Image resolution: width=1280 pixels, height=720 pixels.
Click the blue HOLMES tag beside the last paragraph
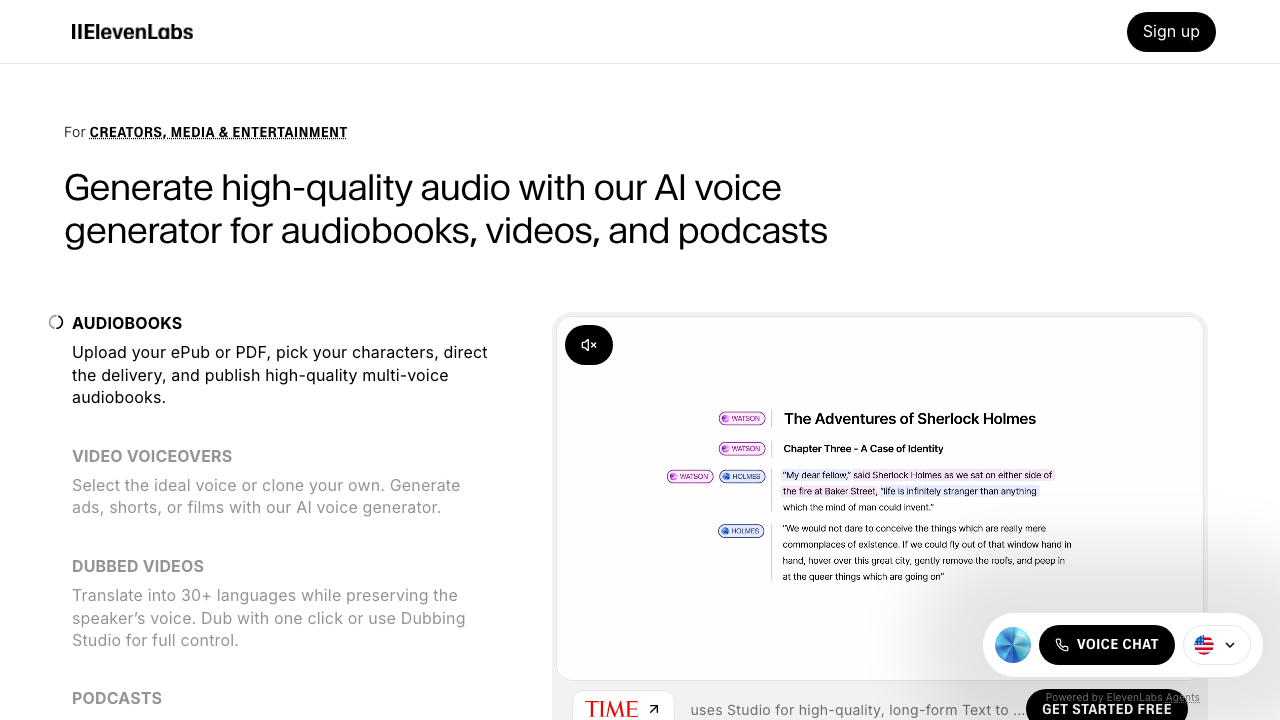coord(741,531)
